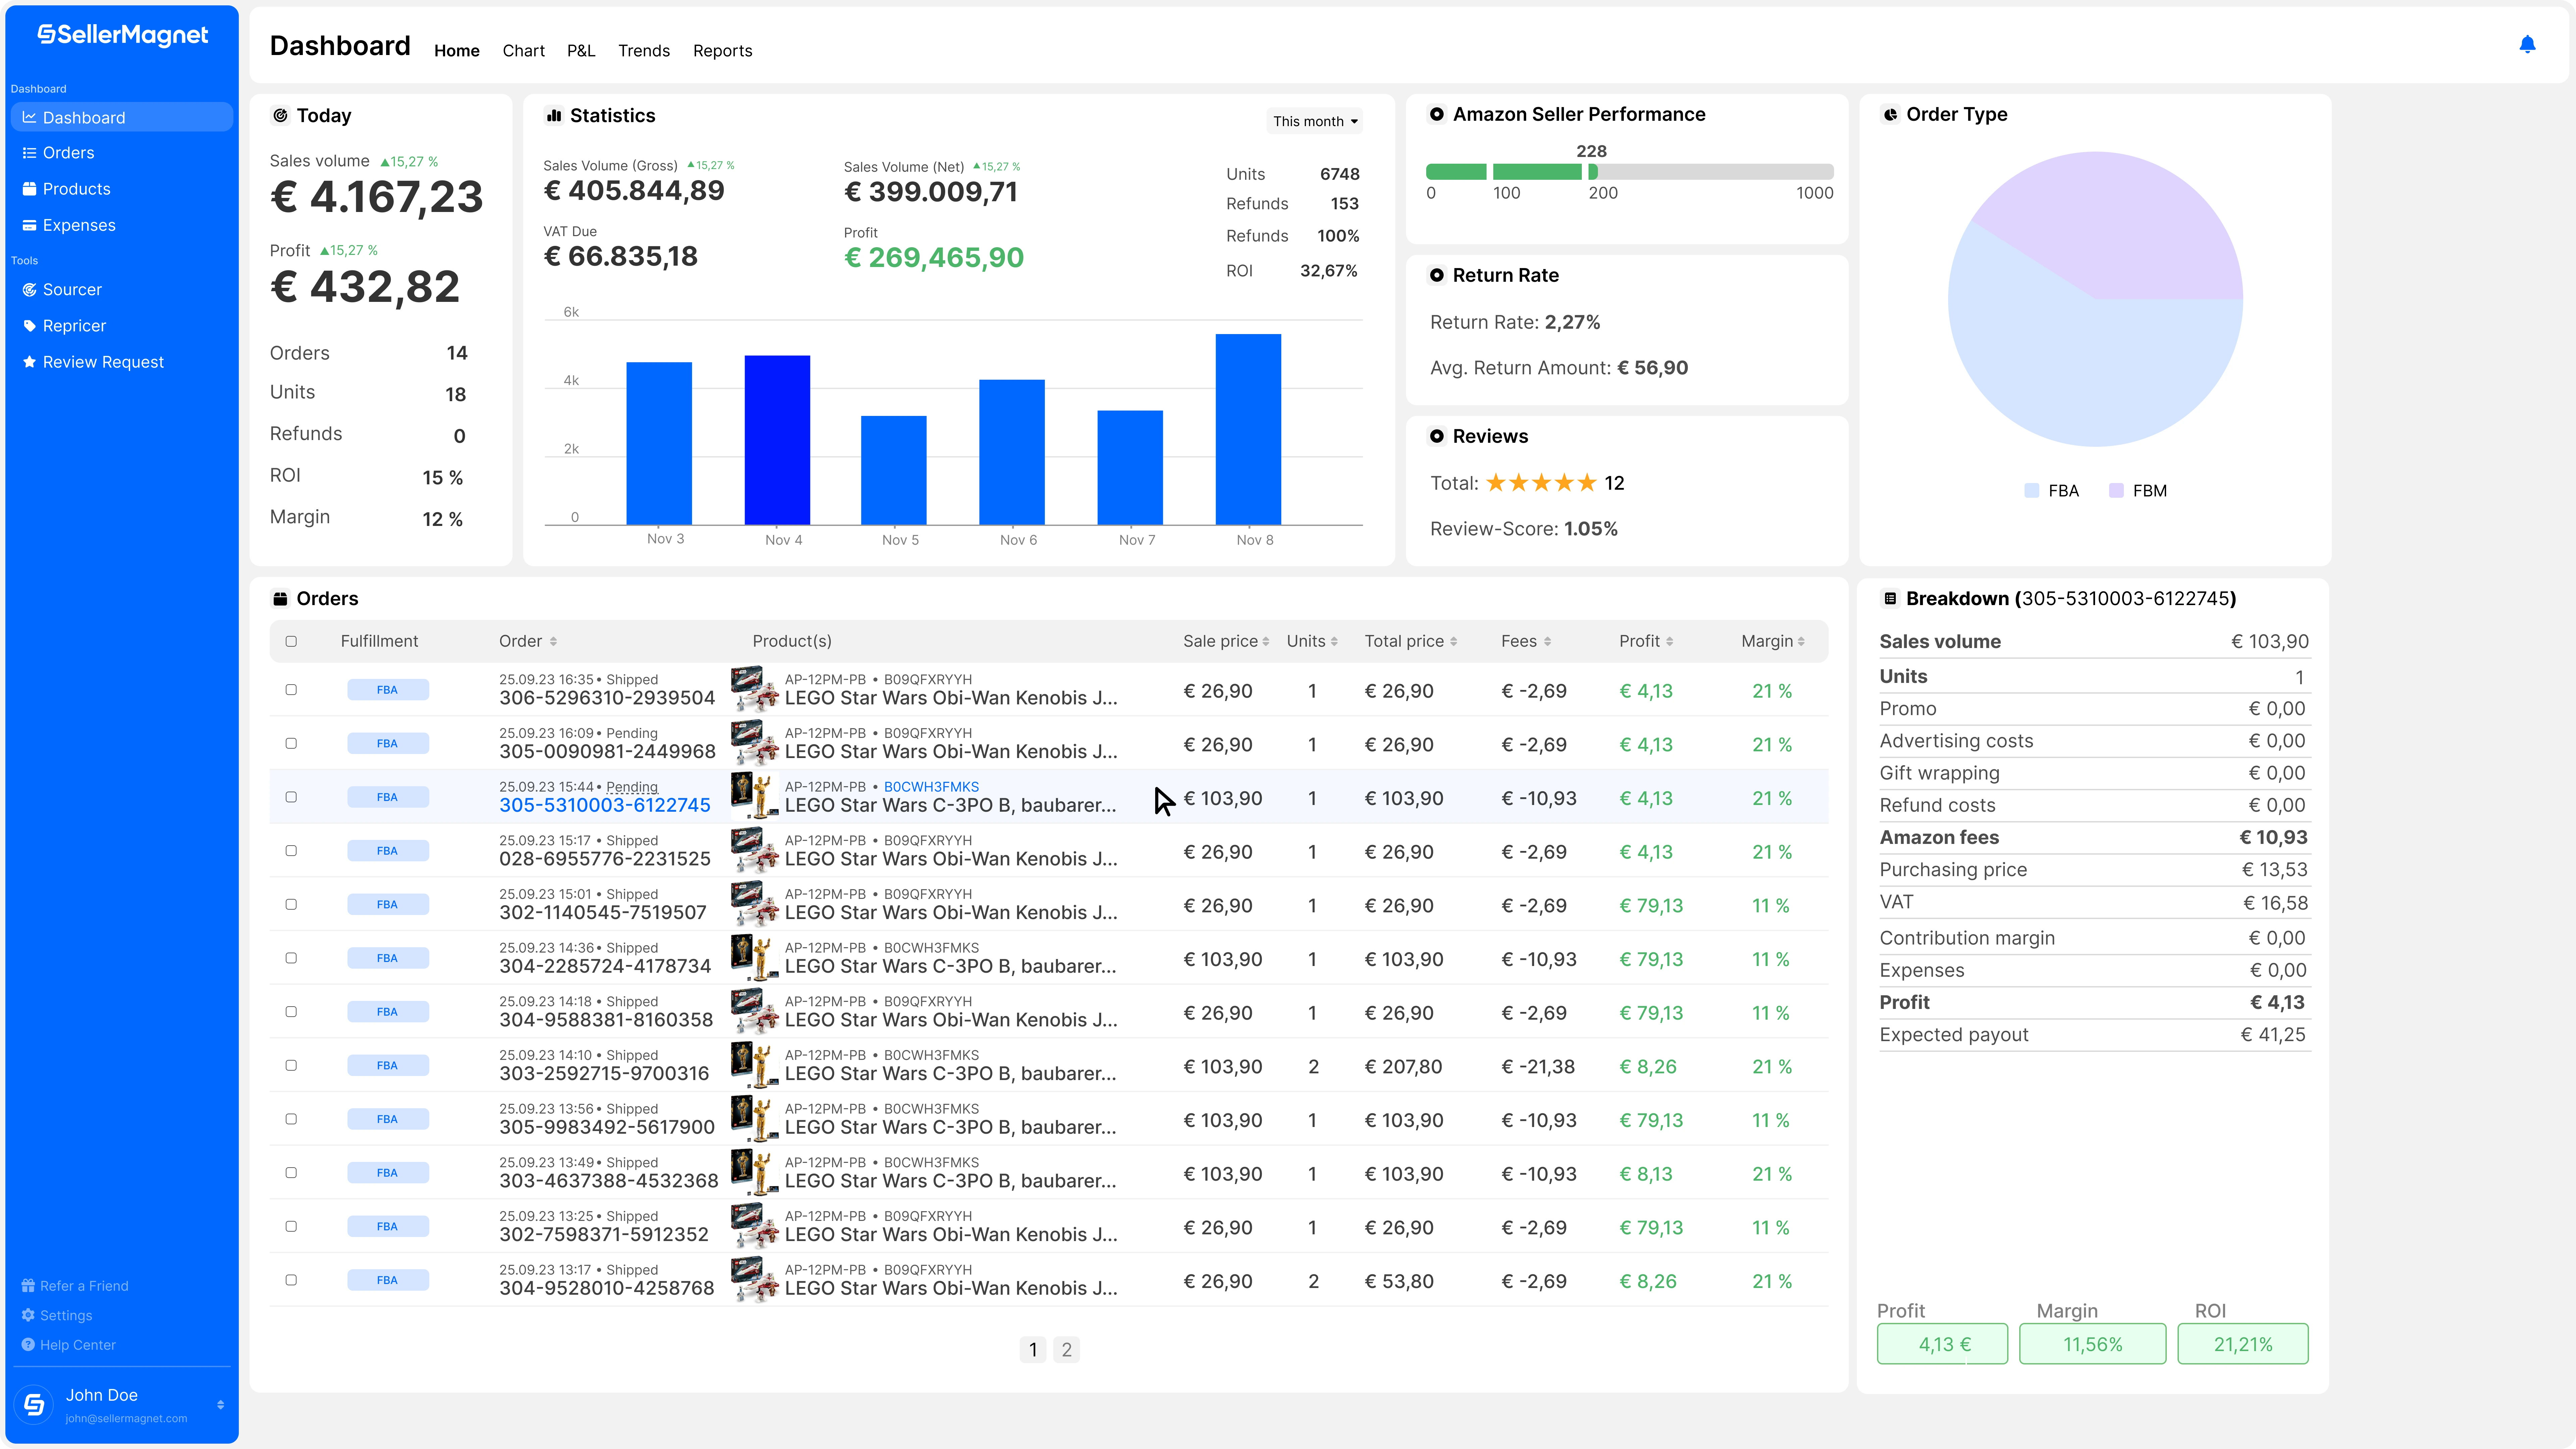Image resolution: width=2576 pixels, height=1449 pixels.
Task: Click the Nov 4 bar in chart
Action: point(777,440)
